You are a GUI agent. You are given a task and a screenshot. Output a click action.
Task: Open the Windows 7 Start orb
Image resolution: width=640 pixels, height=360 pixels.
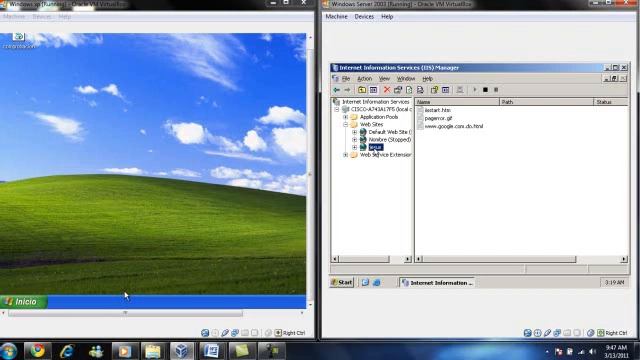click(9, 351)
